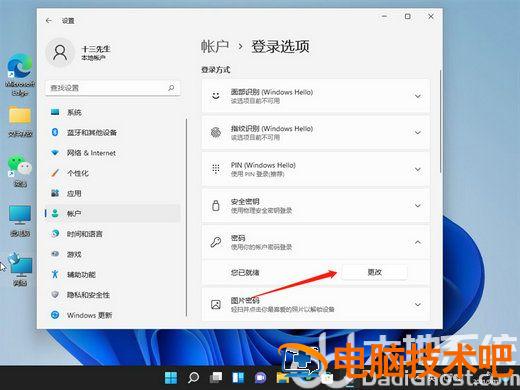This screenshot has height=390, width=520.
Task: Open 网络 & Internet settings category
Action: click(113, 153)
